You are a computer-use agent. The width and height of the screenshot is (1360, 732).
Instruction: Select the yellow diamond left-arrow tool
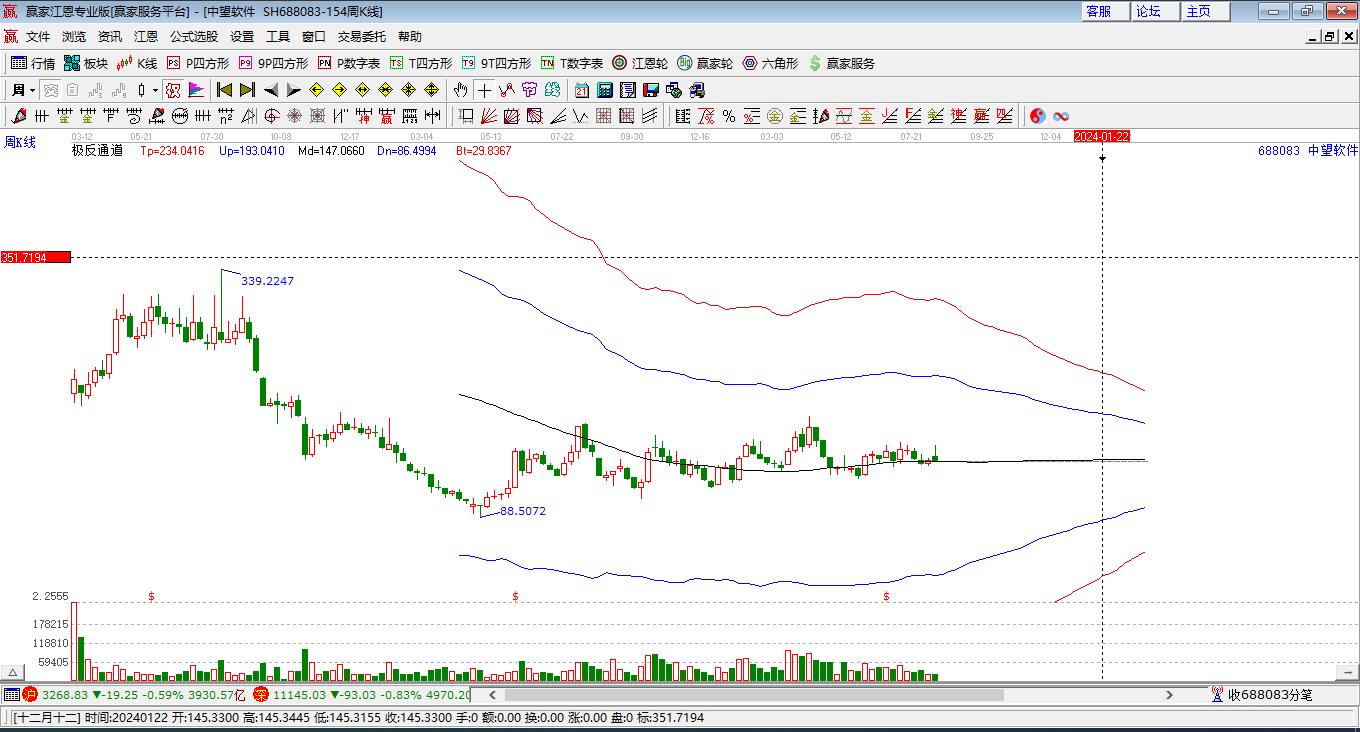tap(316, 90)
